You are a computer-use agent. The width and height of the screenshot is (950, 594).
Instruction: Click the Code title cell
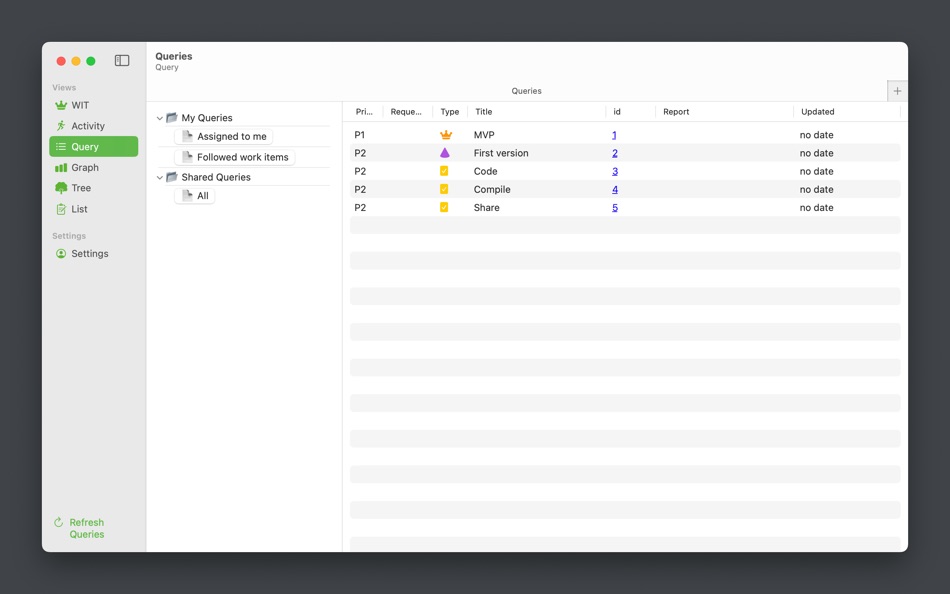pyautogui.click(x=485, y=171)
